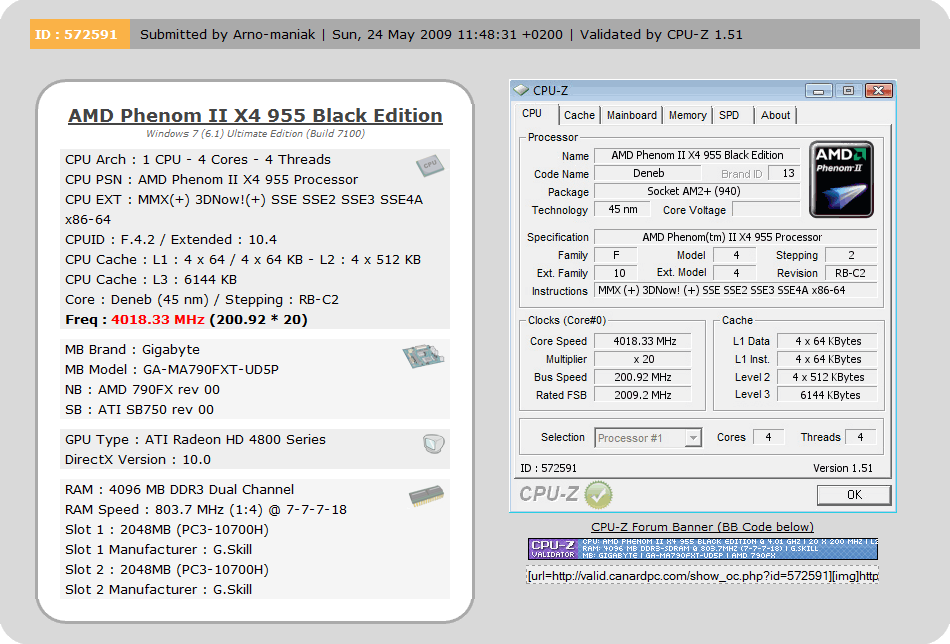The image size is (950, 644).
Task: Switch to the CPU tab
Action: point(532,114)
